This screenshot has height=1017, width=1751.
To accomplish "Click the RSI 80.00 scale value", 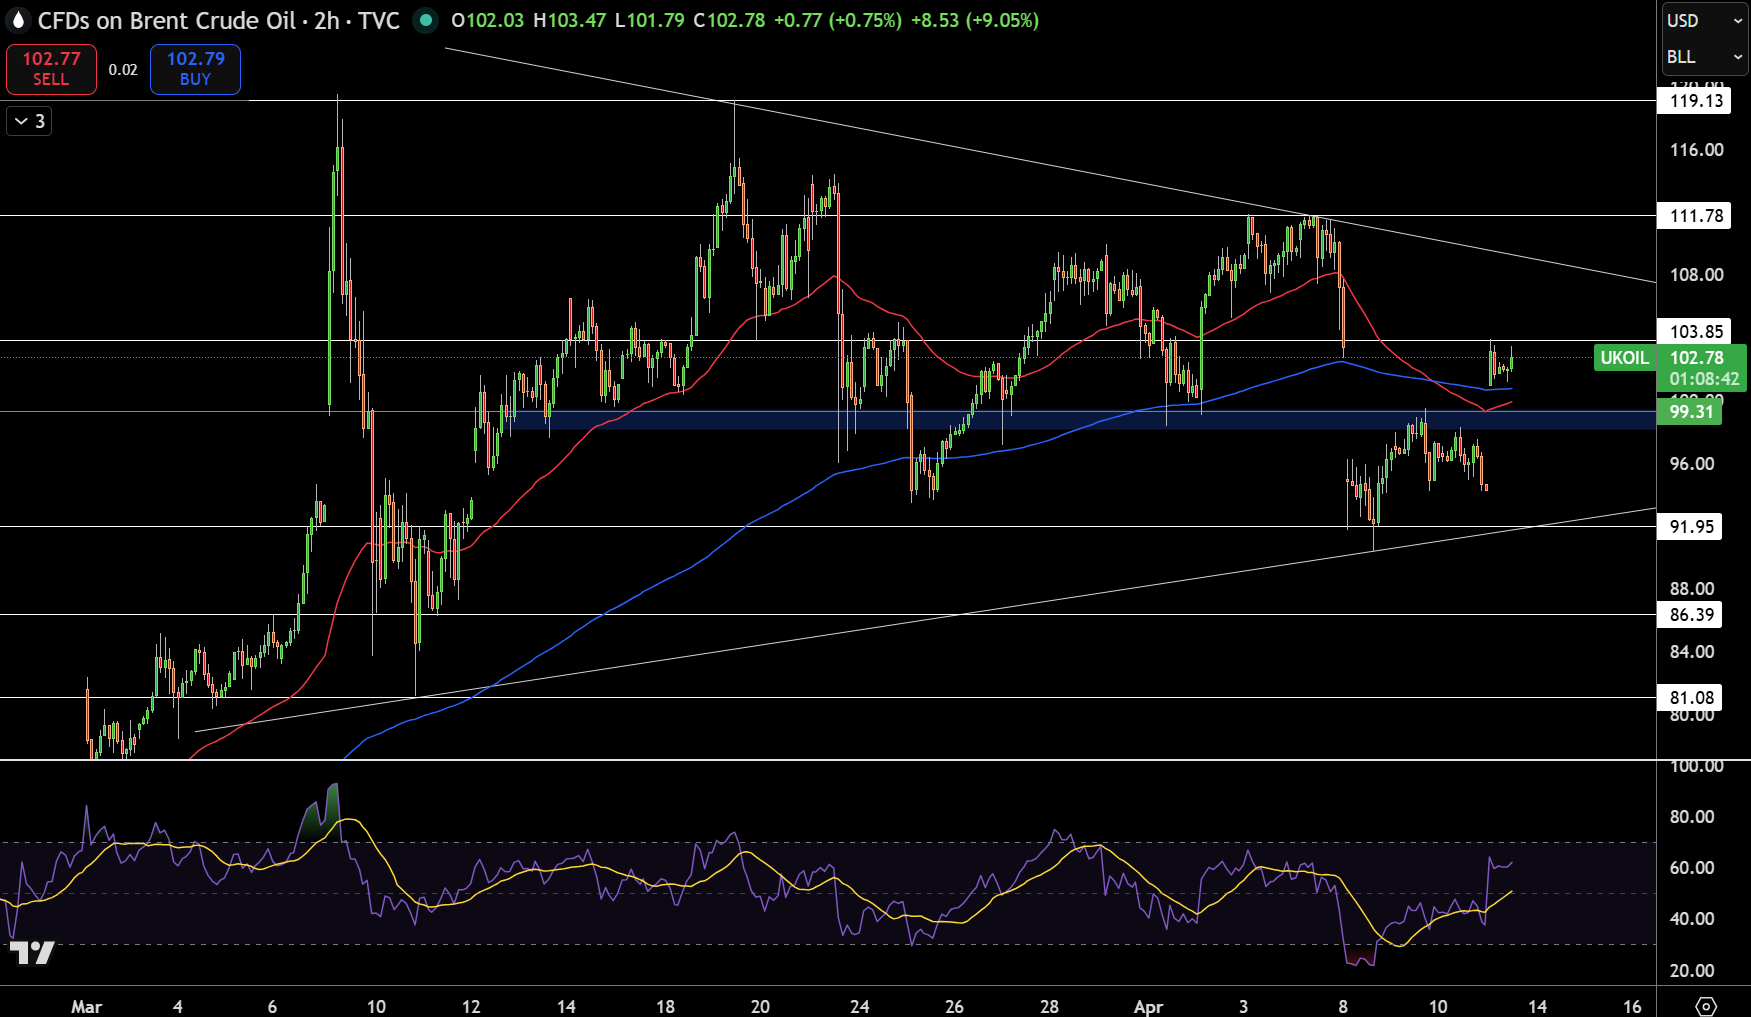I will click(x=1691, y=816).
